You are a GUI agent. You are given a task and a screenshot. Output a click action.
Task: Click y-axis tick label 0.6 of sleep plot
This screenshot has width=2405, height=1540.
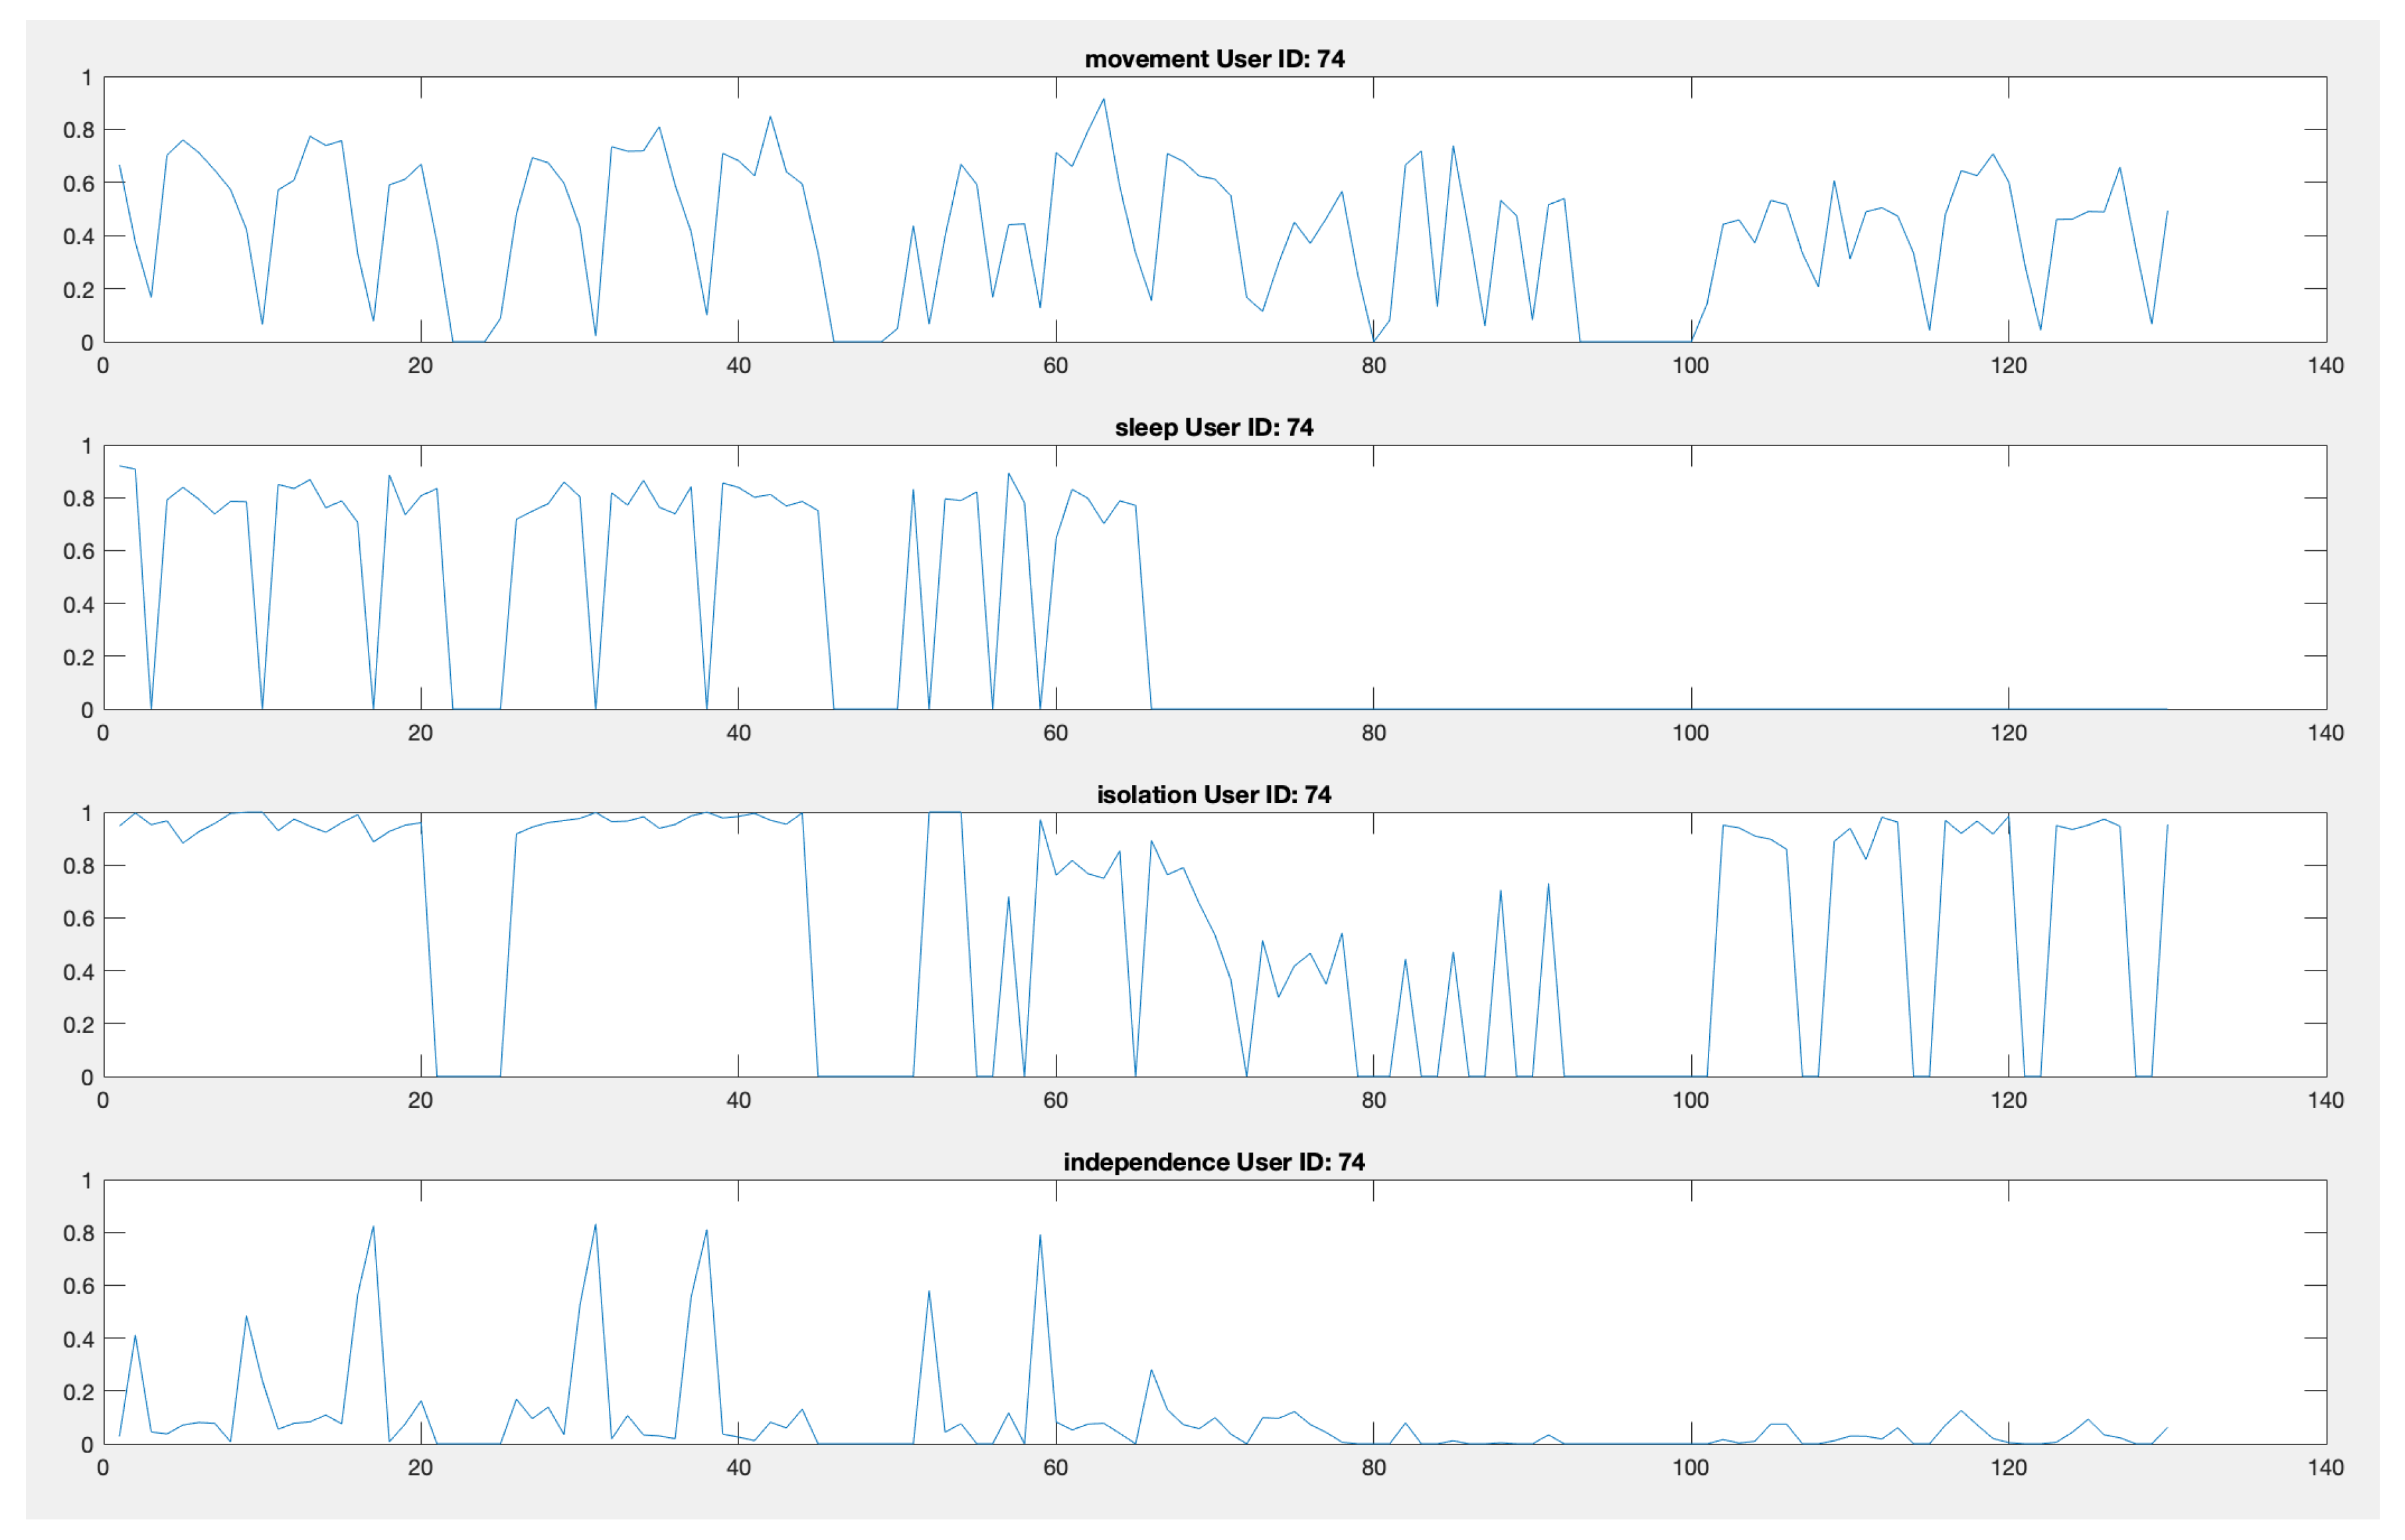79,551
